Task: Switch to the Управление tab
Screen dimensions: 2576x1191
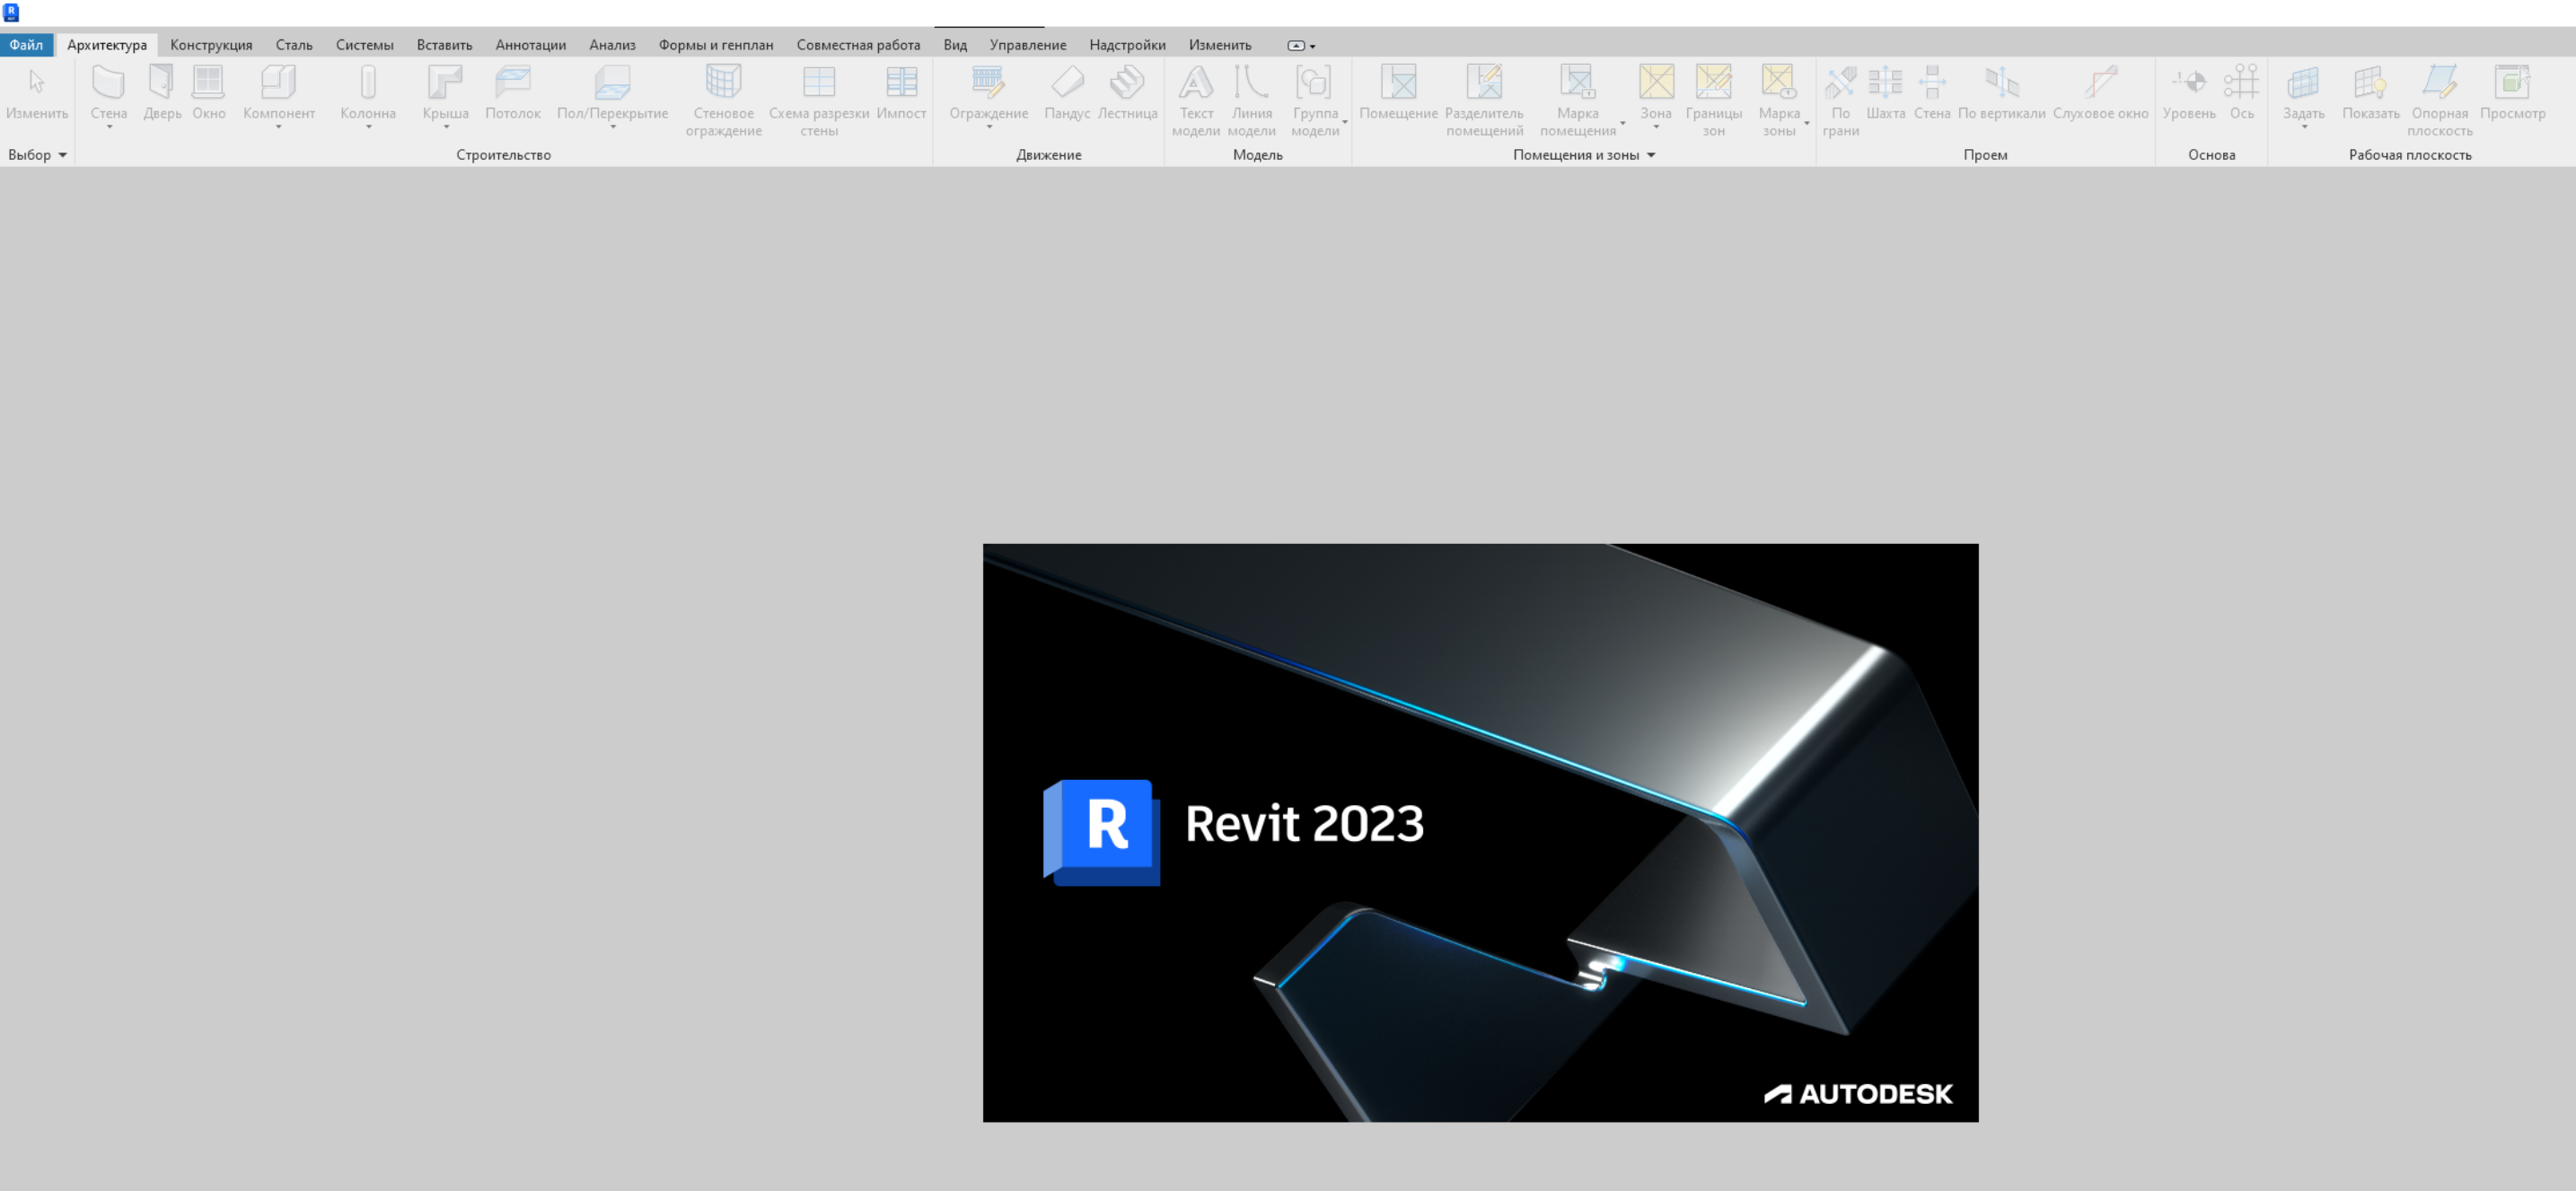Action: [x=1027, y=45]
